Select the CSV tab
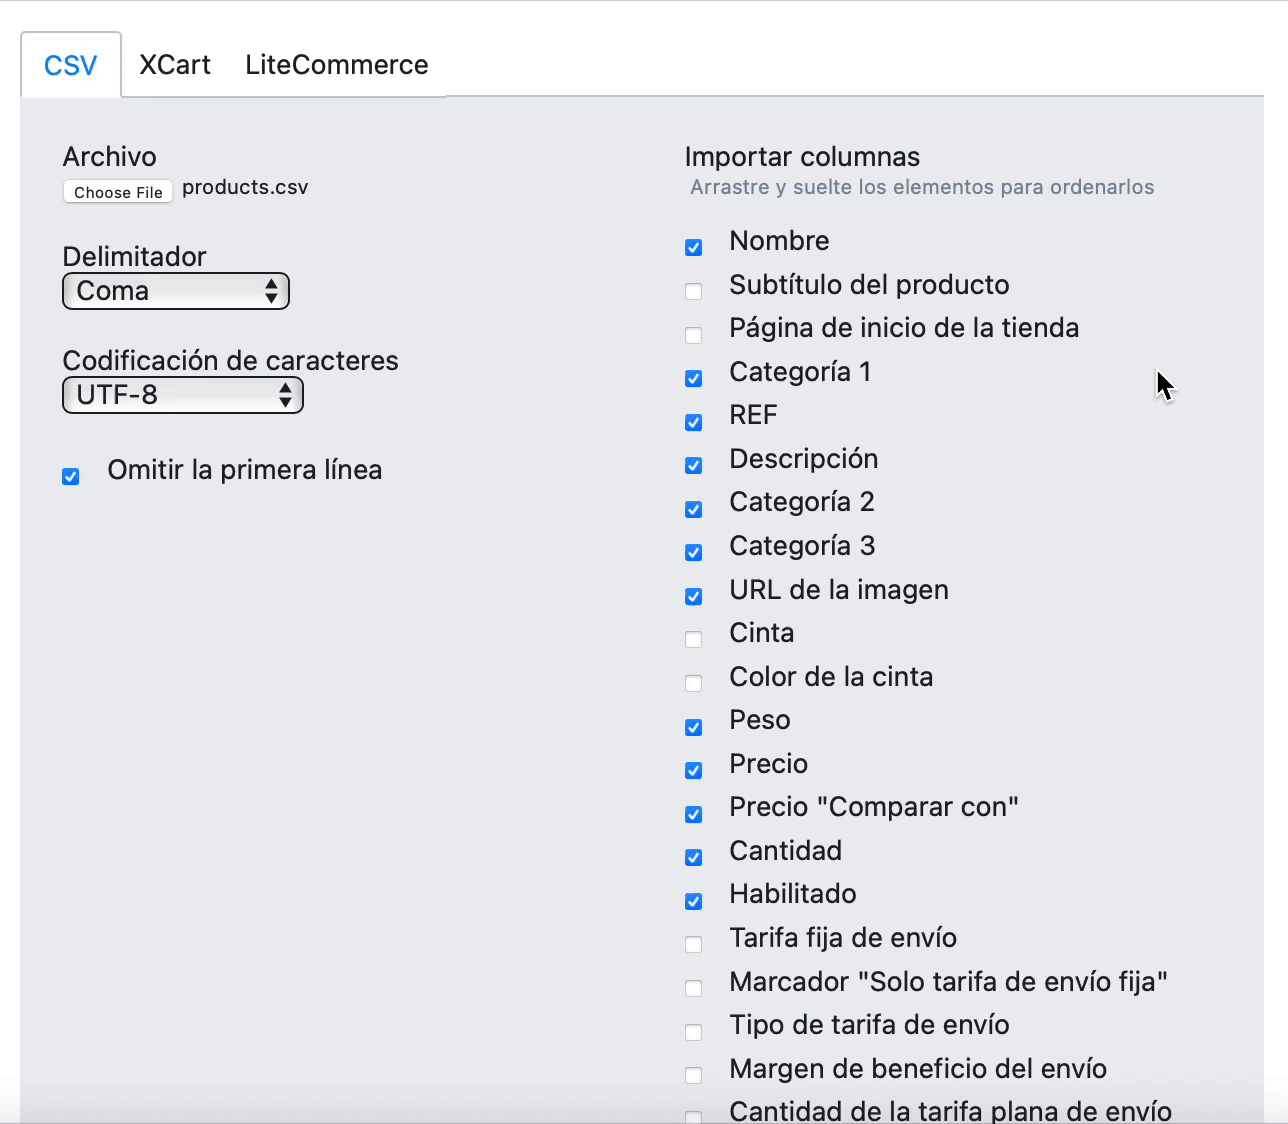The width and height of the screenshot is (1288, 1124). [70, 64]
